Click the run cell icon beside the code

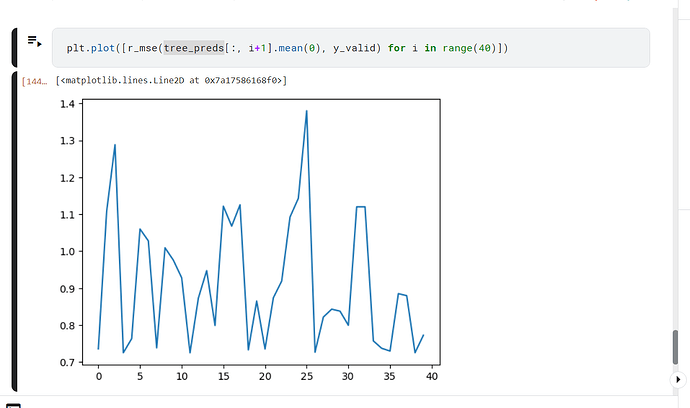[33, 42]
